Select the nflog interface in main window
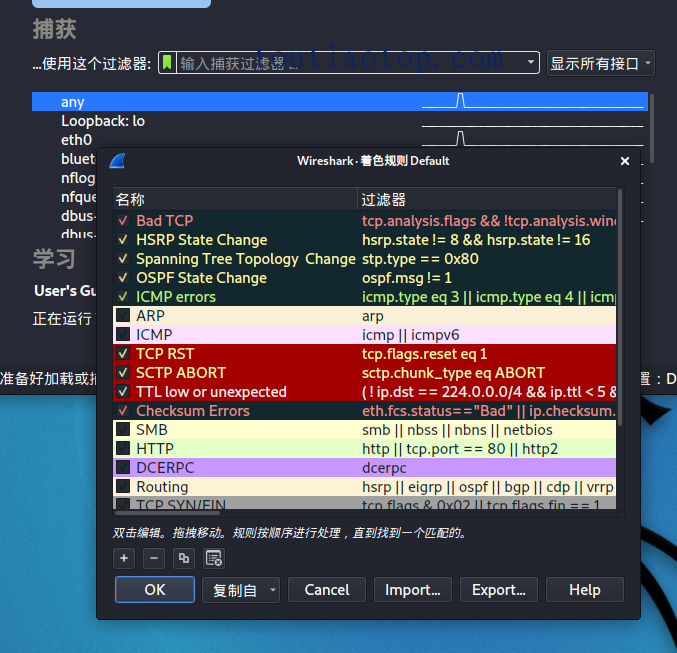677x653 pixels. tap(78, 178)
